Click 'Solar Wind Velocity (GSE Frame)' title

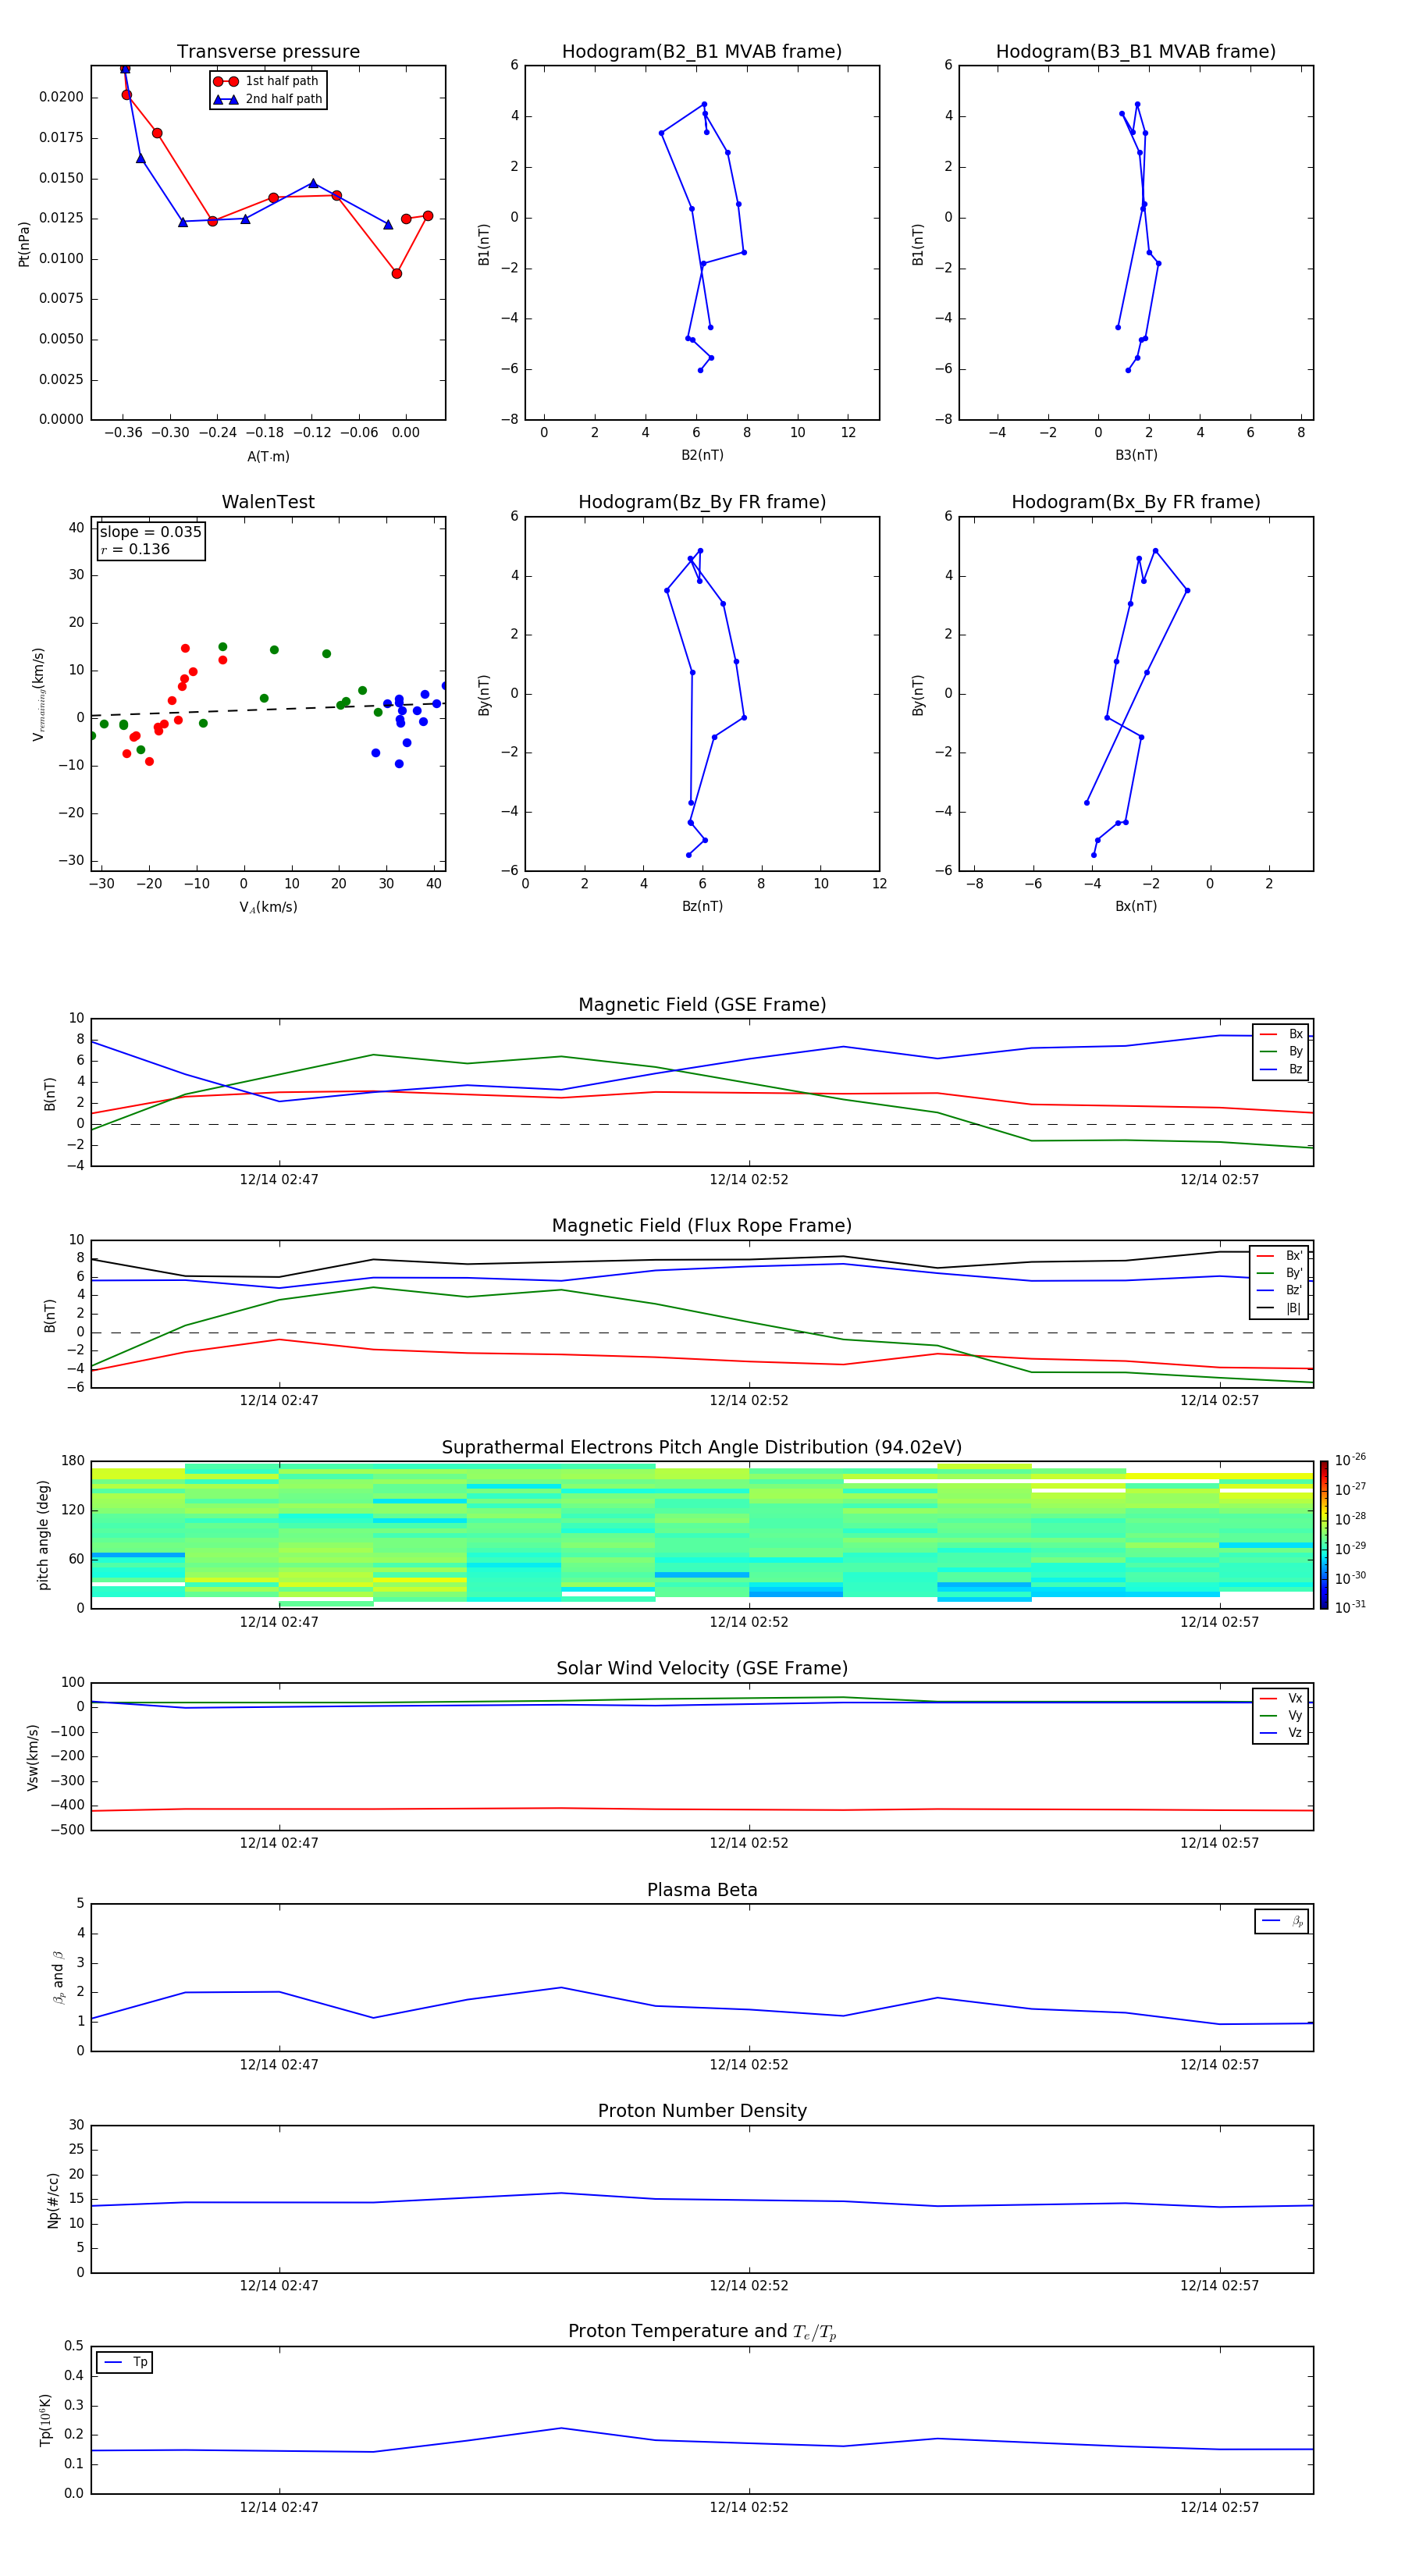coord(702,1668)
